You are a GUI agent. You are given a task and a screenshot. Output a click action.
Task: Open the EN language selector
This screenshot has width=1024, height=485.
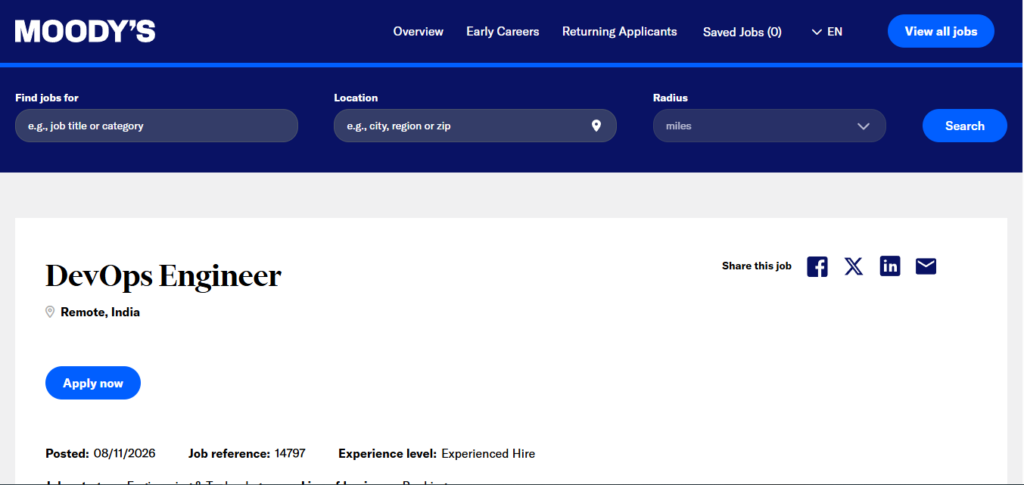(x=827, y=31)
